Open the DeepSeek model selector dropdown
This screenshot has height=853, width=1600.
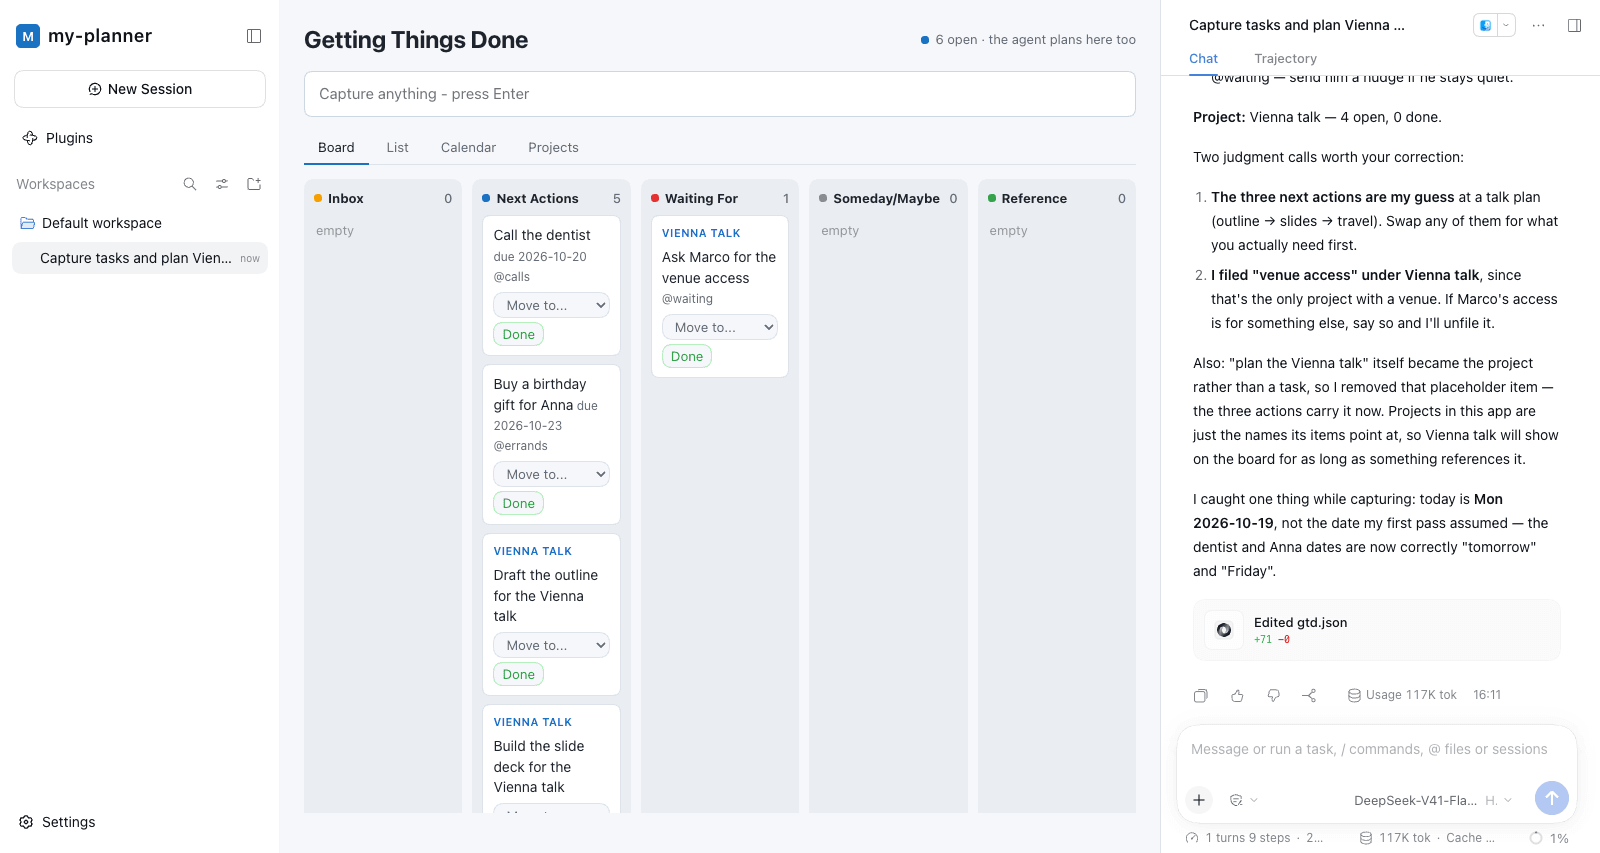1433,800
